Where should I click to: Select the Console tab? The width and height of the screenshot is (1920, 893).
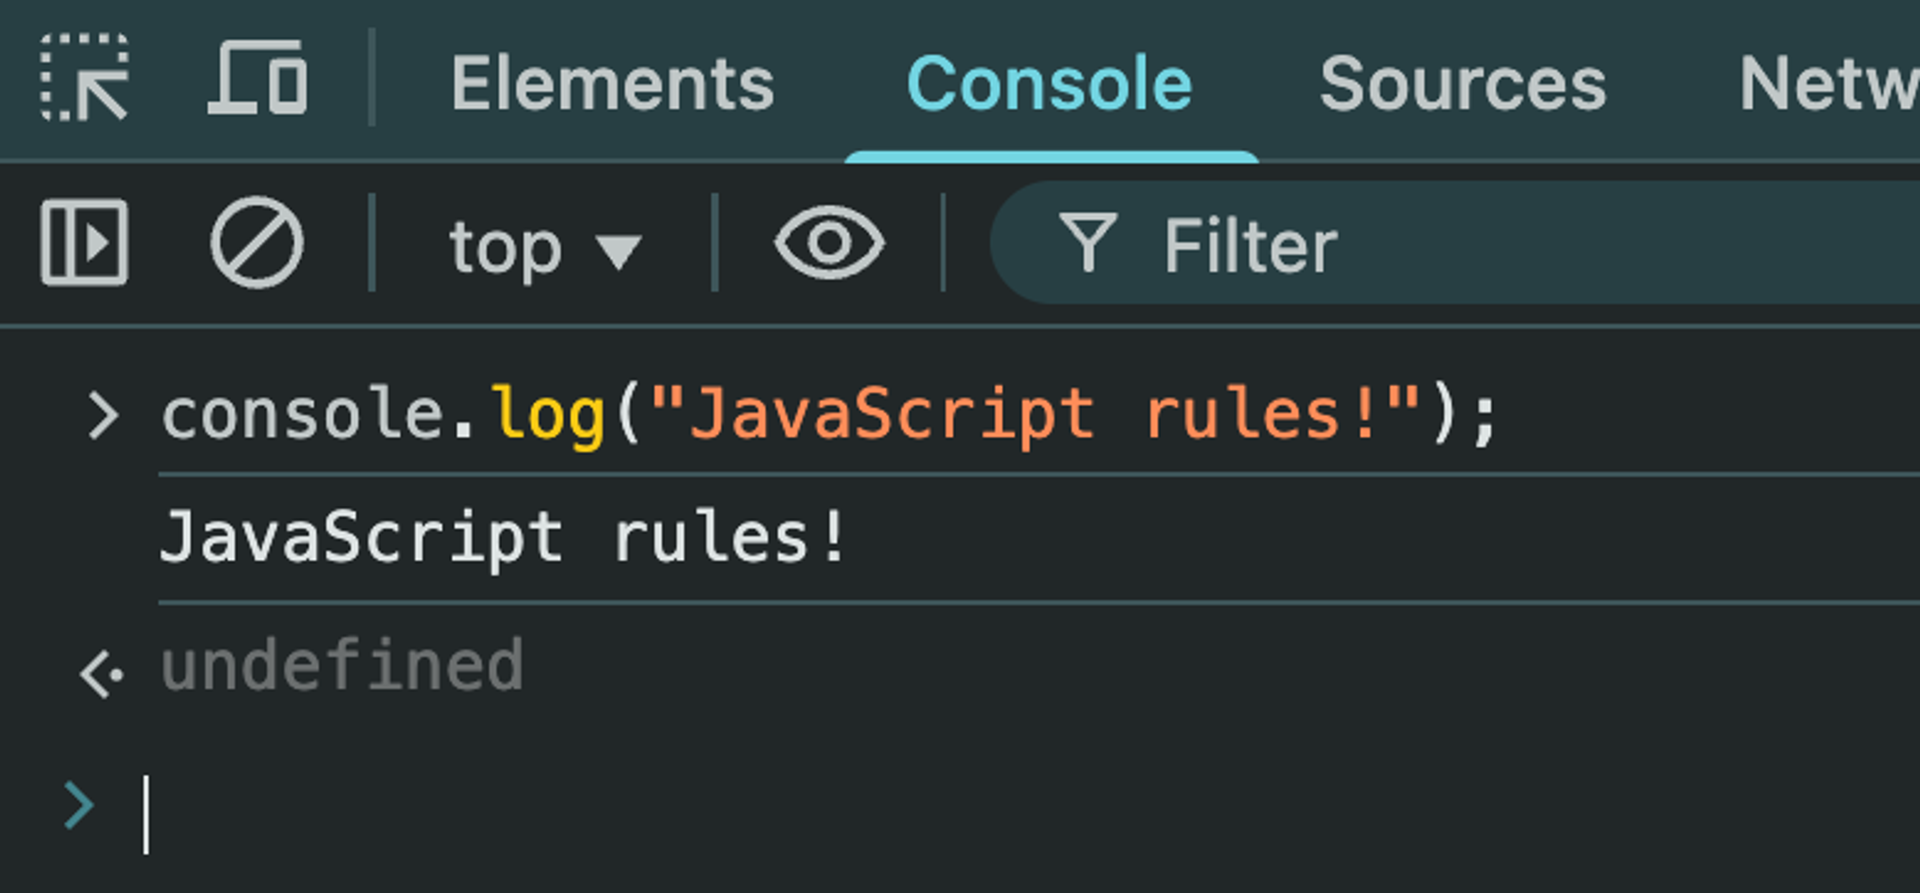click(x=1050, y=84)
